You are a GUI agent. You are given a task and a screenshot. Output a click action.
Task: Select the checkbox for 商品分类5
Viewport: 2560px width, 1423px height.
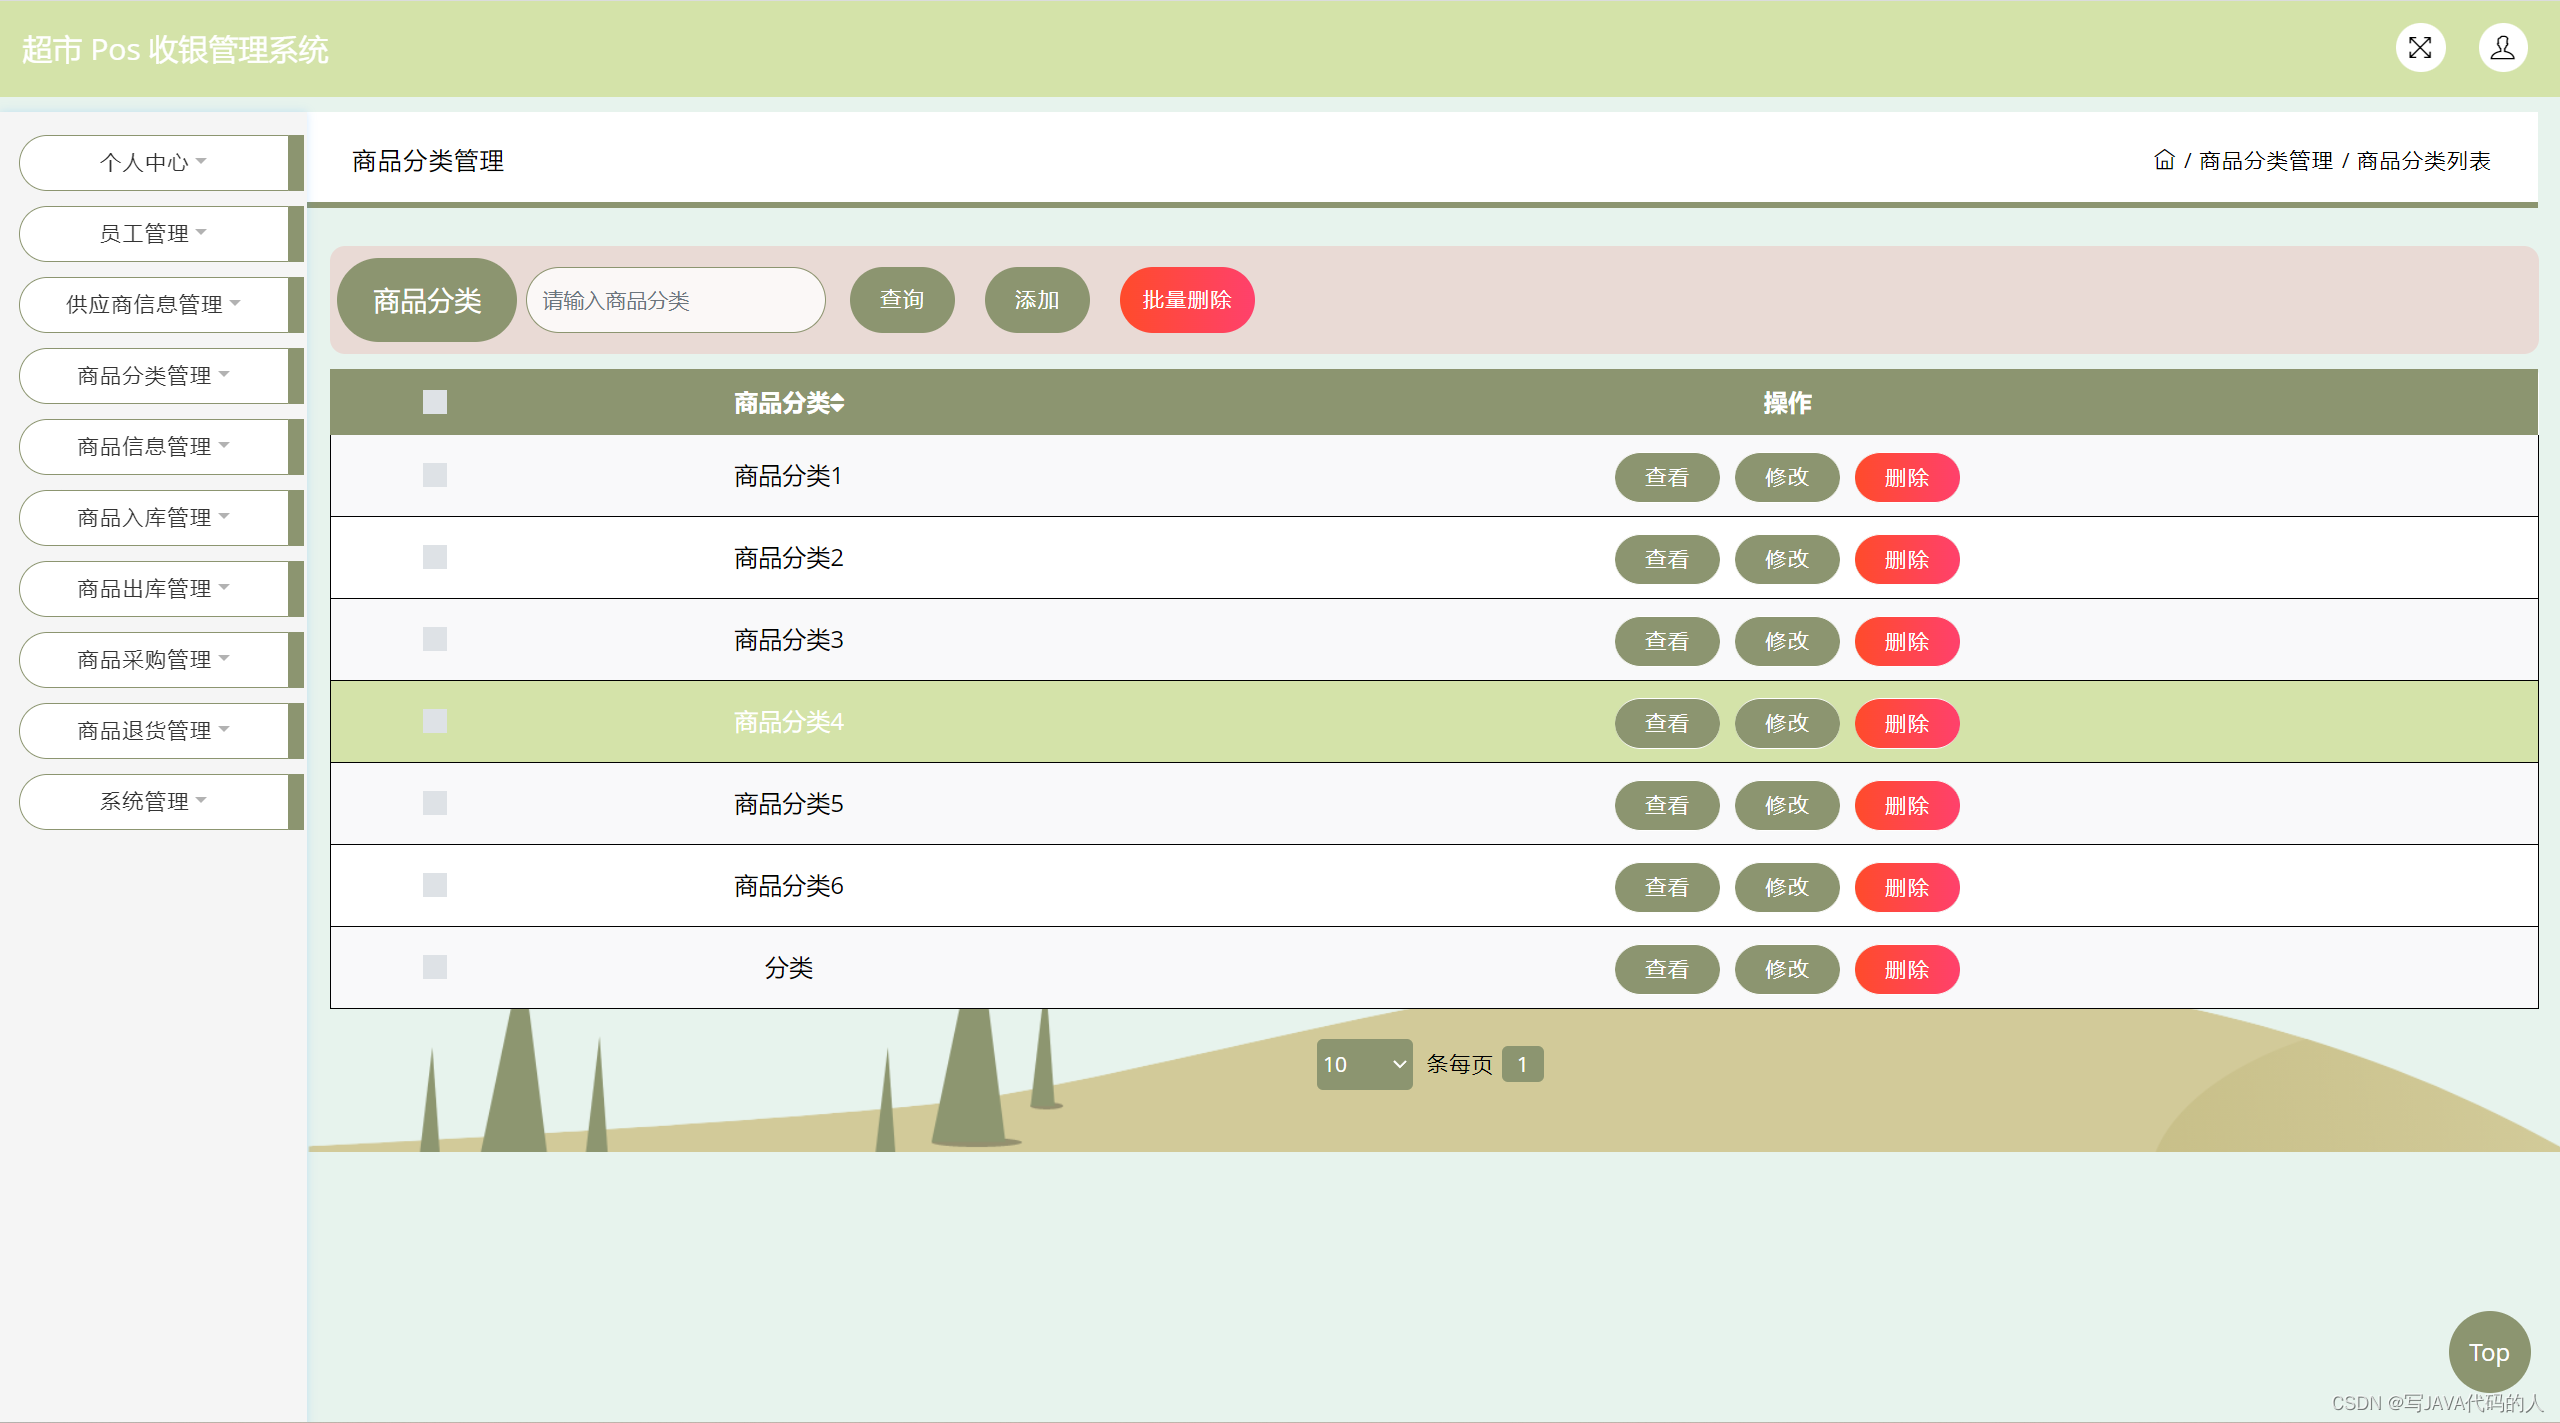(x=435, y=803)
